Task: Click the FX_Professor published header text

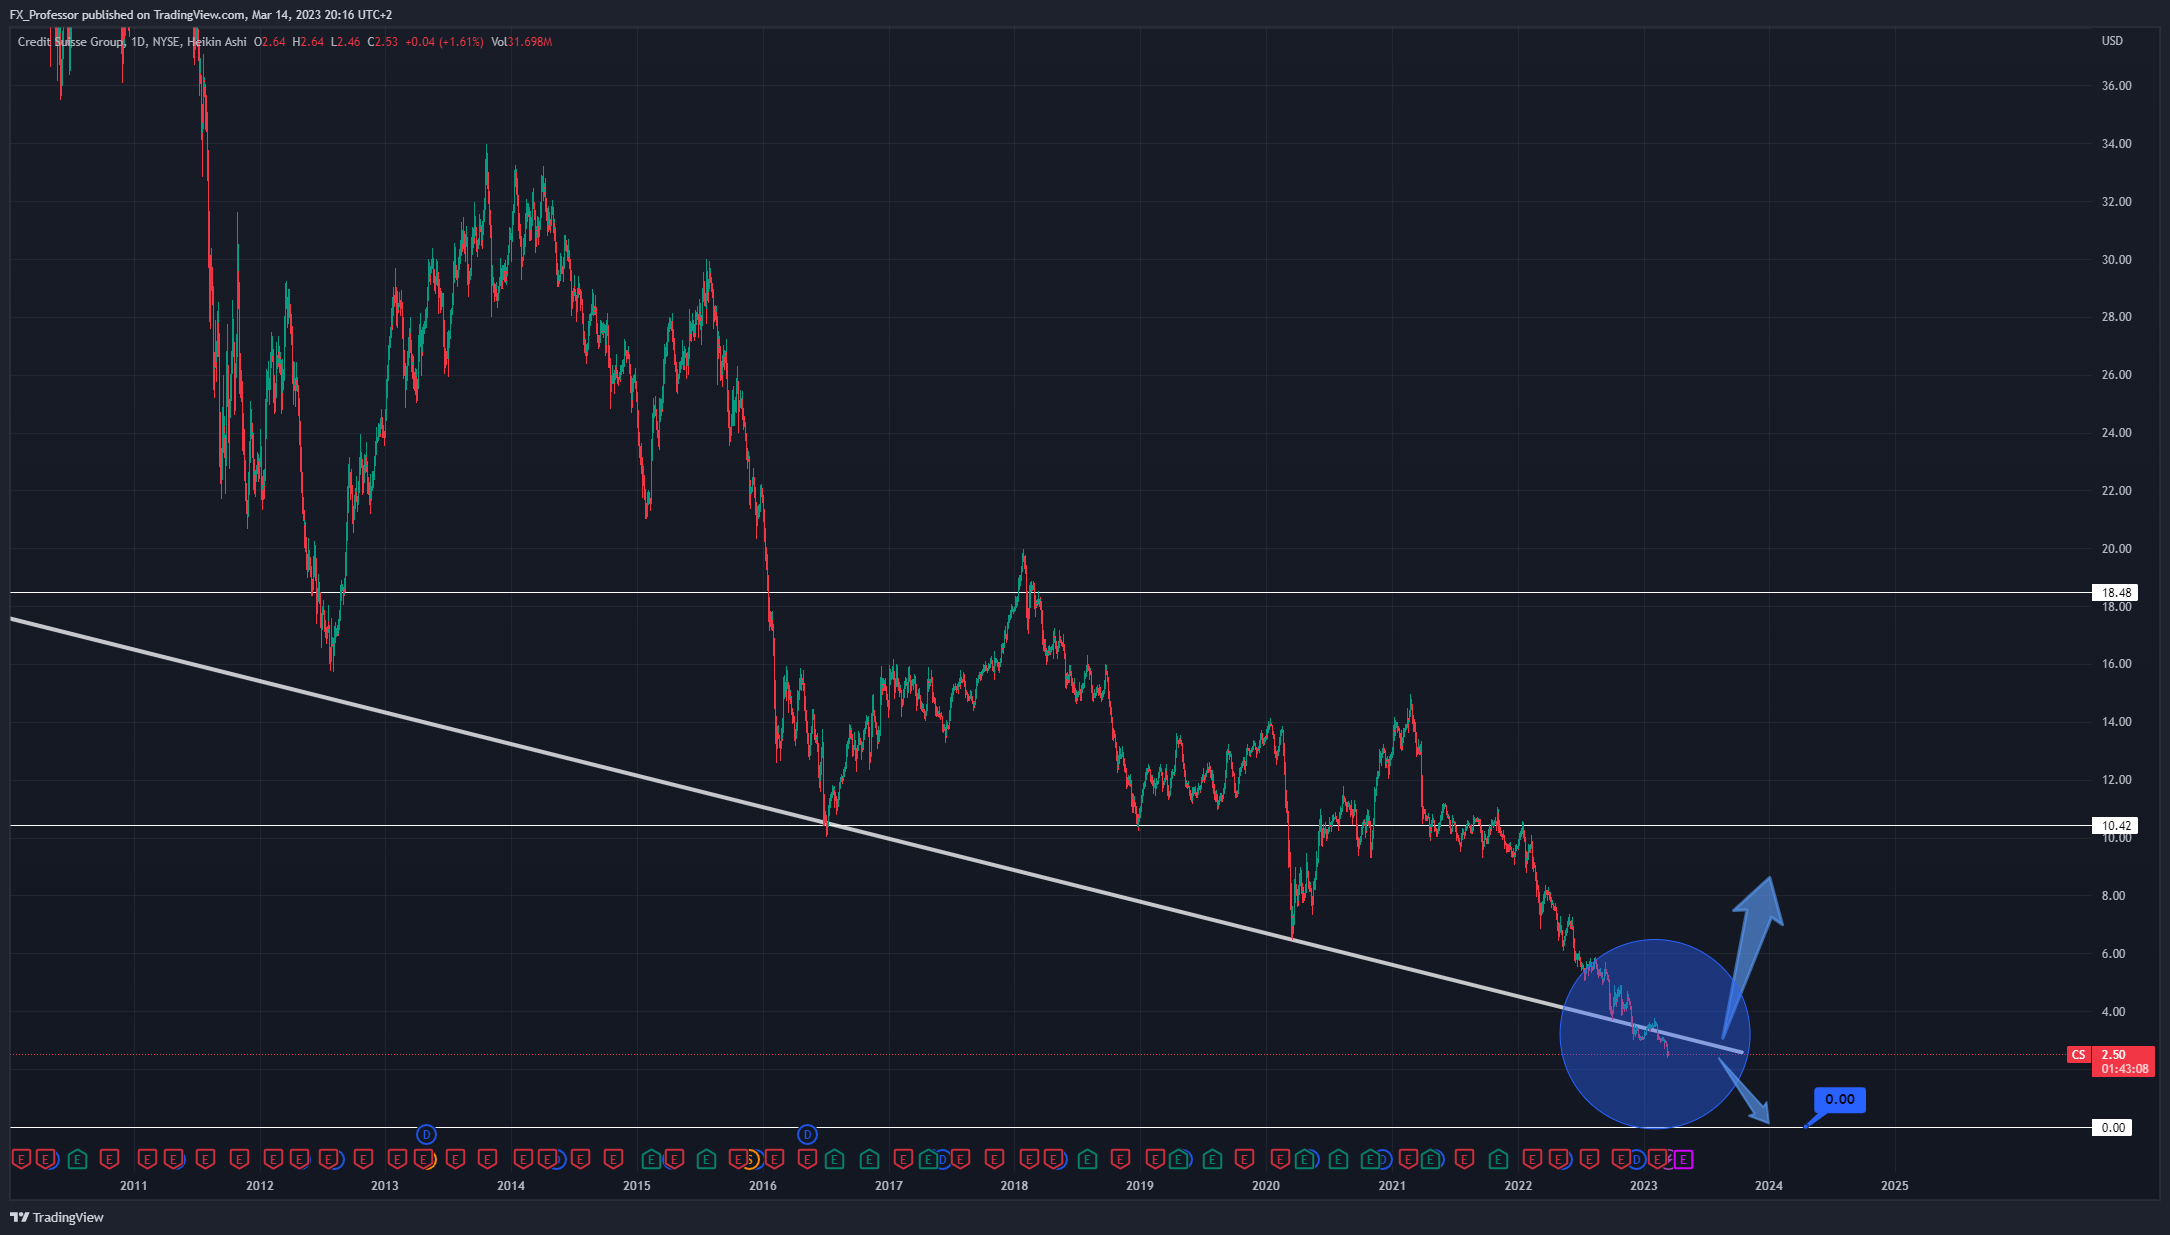Action: (201, 15)
